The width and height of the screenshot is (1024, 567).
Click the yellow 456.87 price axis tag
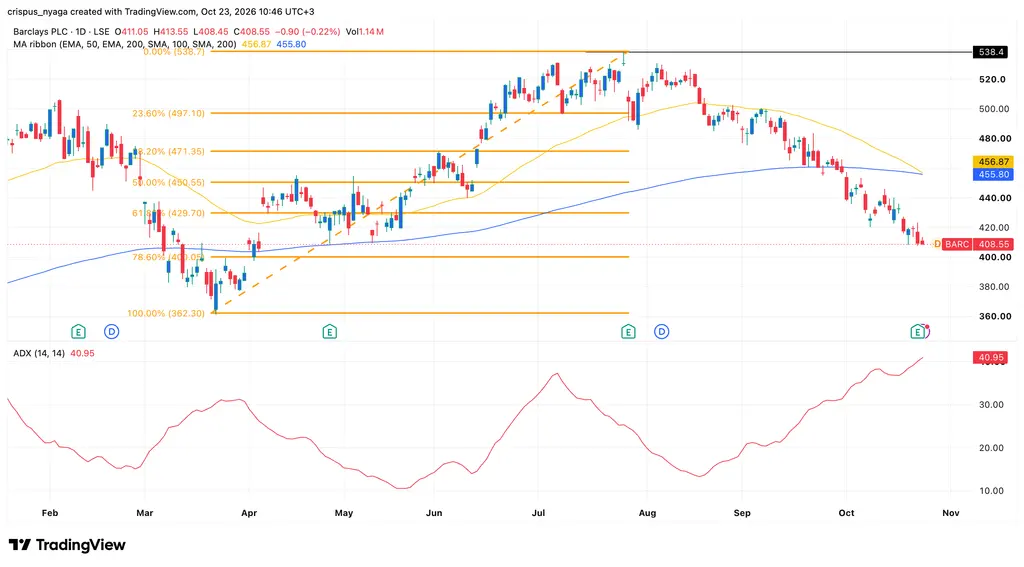pyautogui.click(x=993, y=161)
